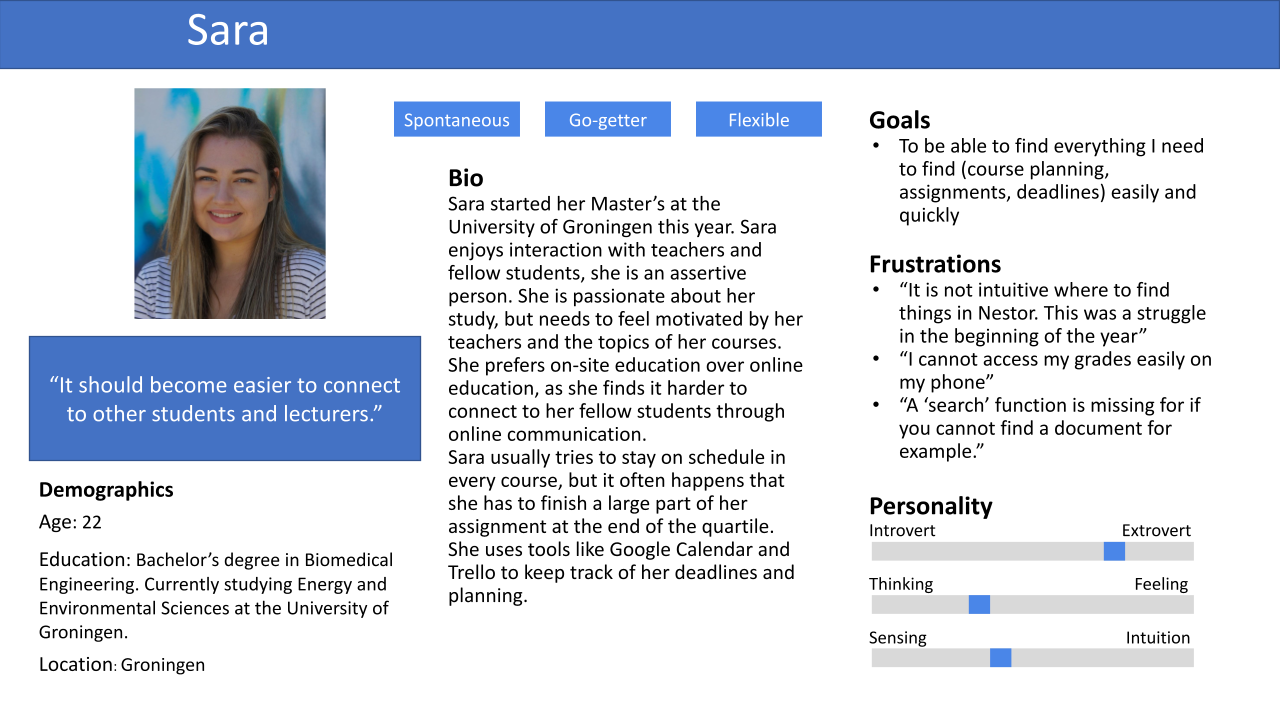1280x720 pixels.
Task: Click the Frustrations heading
Action: pos(934,264)
